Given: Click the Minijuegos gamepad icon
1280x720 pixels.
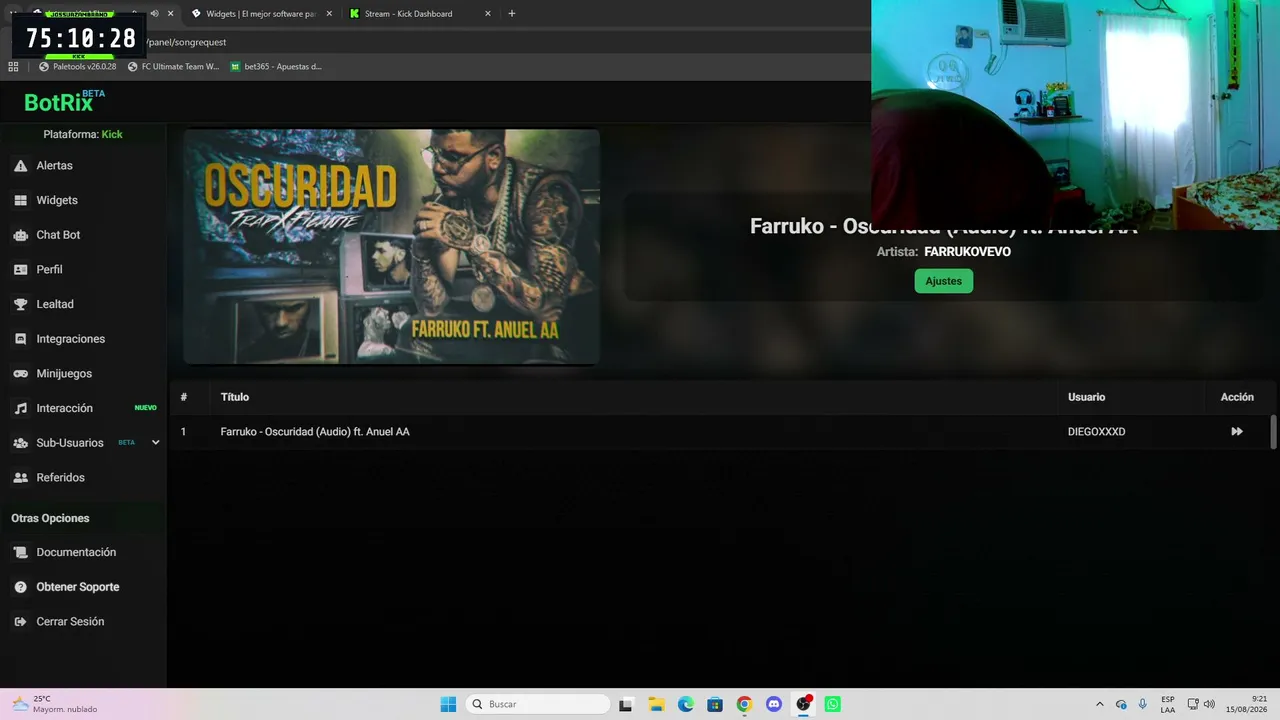Looking at the screenshot, I should [20, 374].
